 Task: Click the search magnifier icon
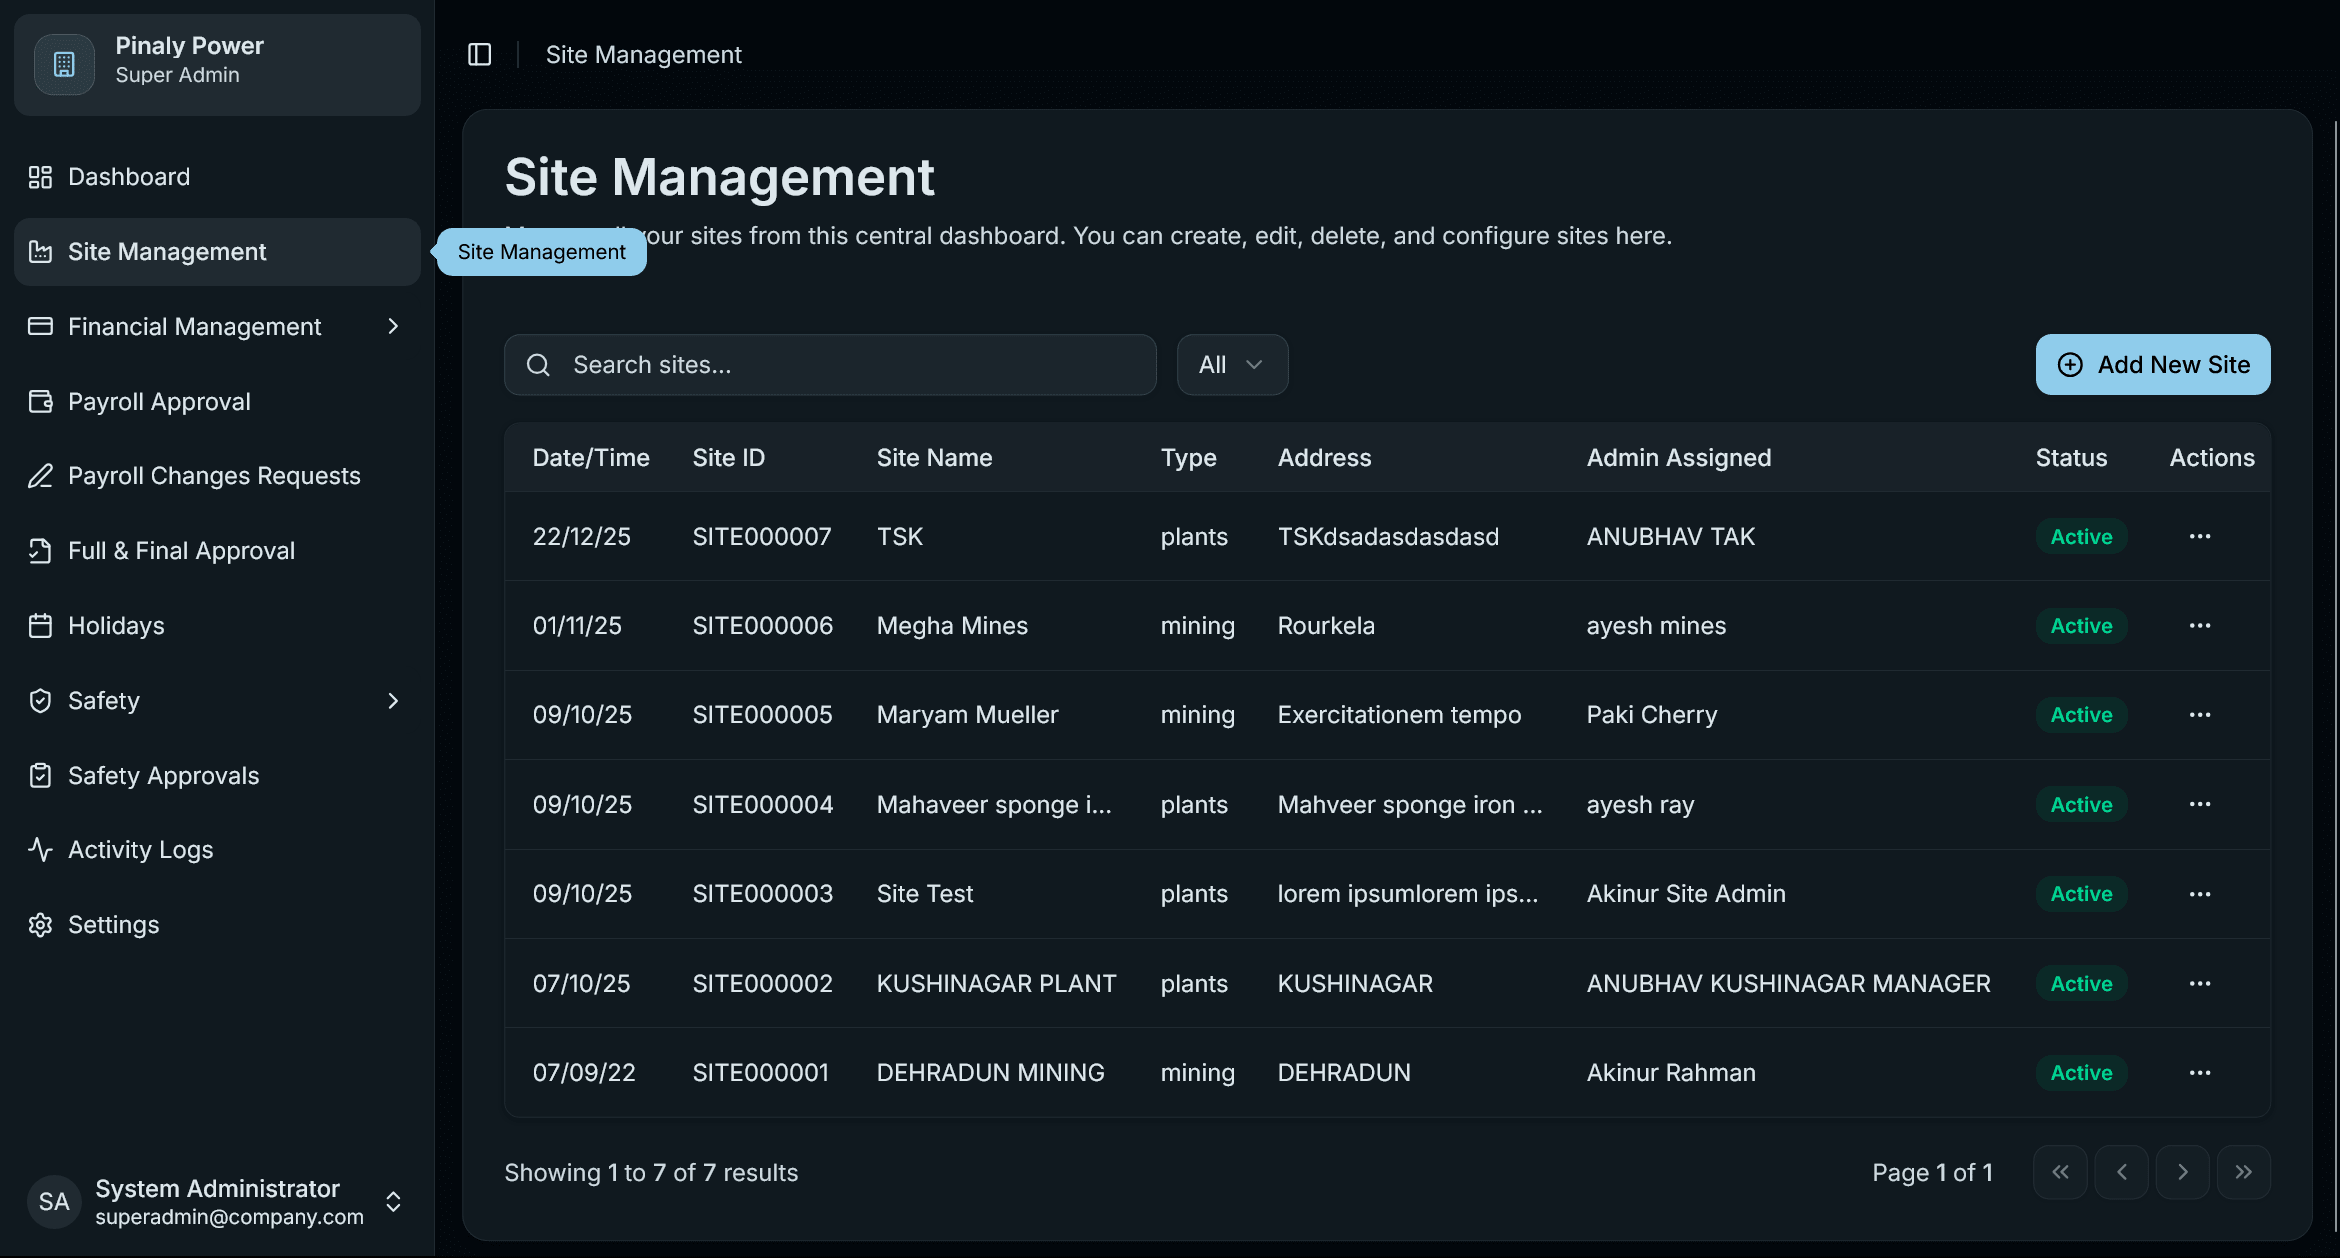538,365
